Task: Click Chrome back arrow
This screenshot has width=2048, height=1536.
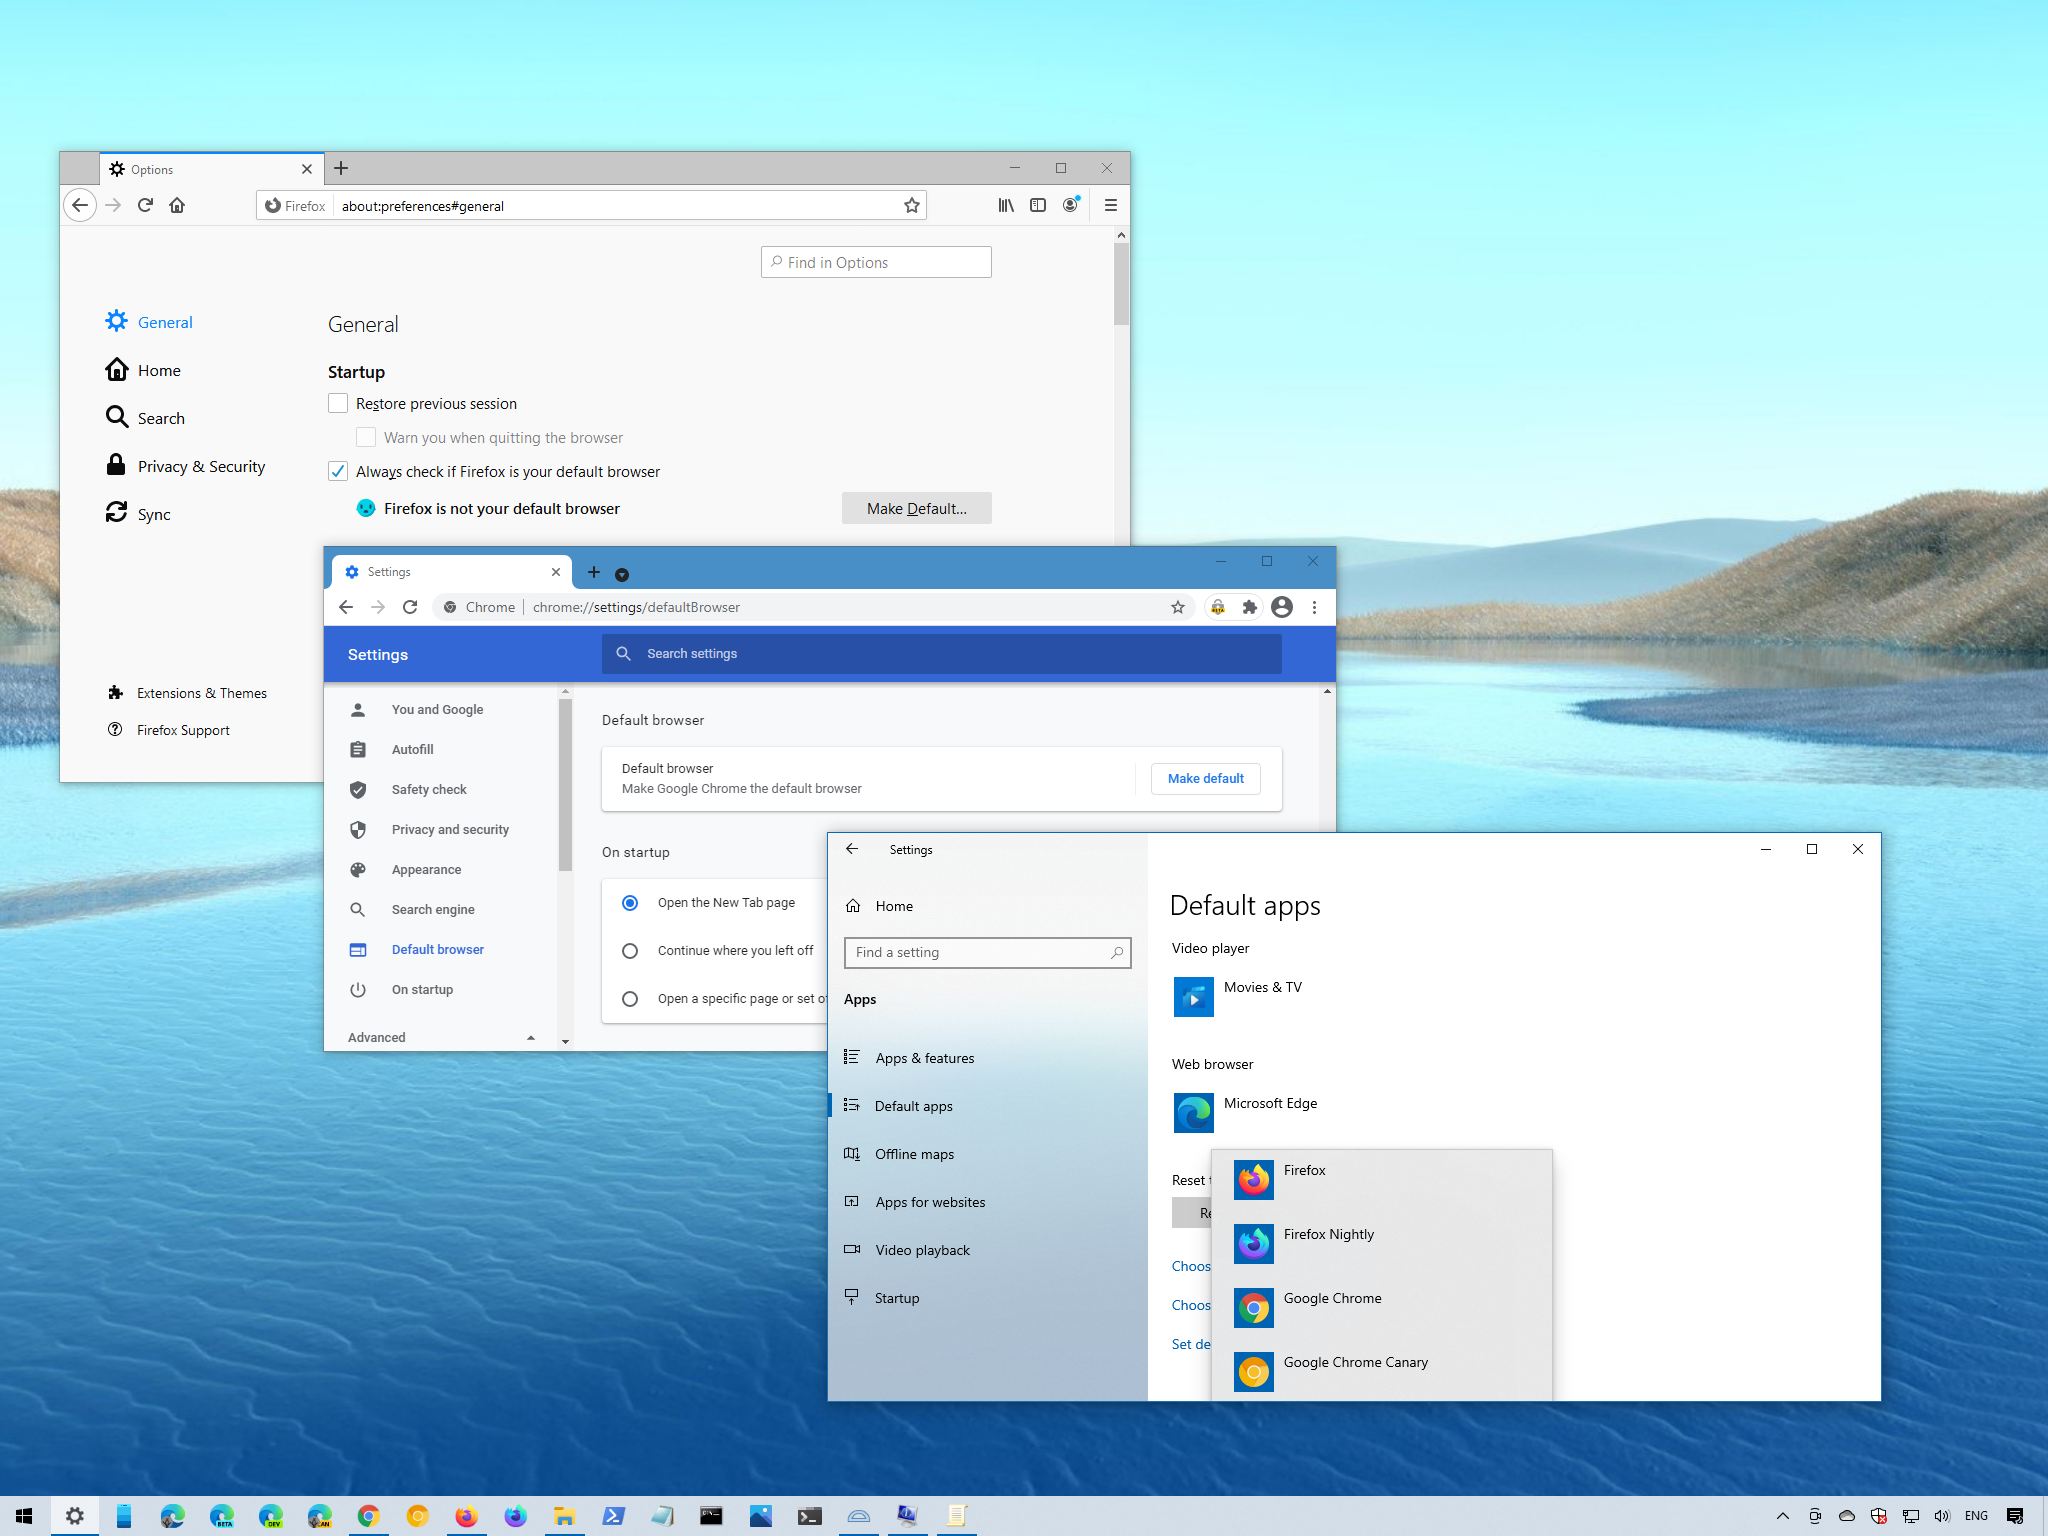Action: [346, 607]
